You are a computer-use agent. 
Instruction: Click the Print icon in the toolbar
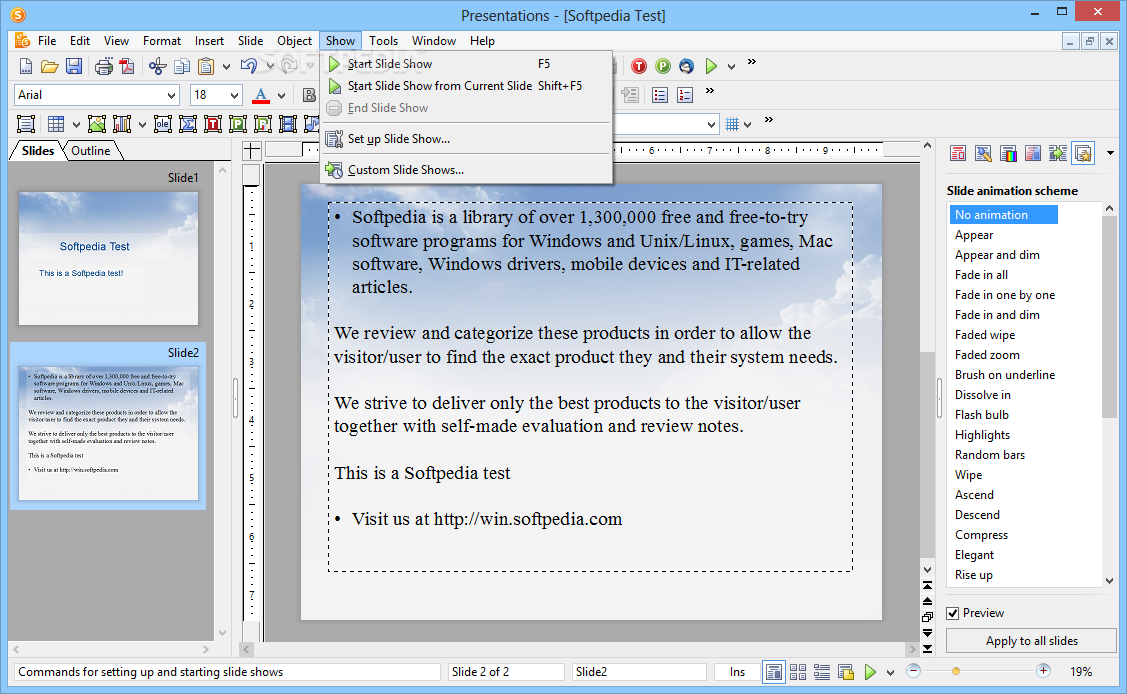104,67
